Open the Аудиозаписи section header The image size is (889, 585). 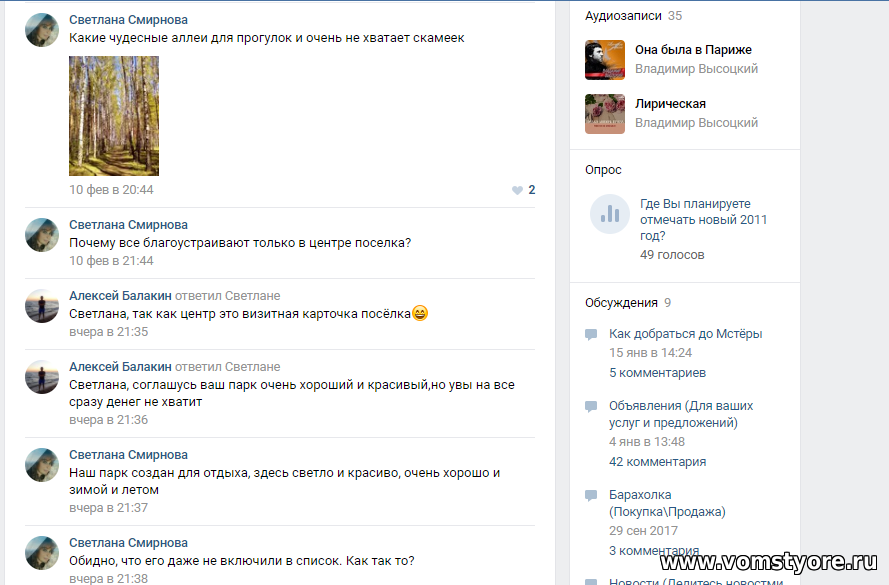(x=623, y=16)
